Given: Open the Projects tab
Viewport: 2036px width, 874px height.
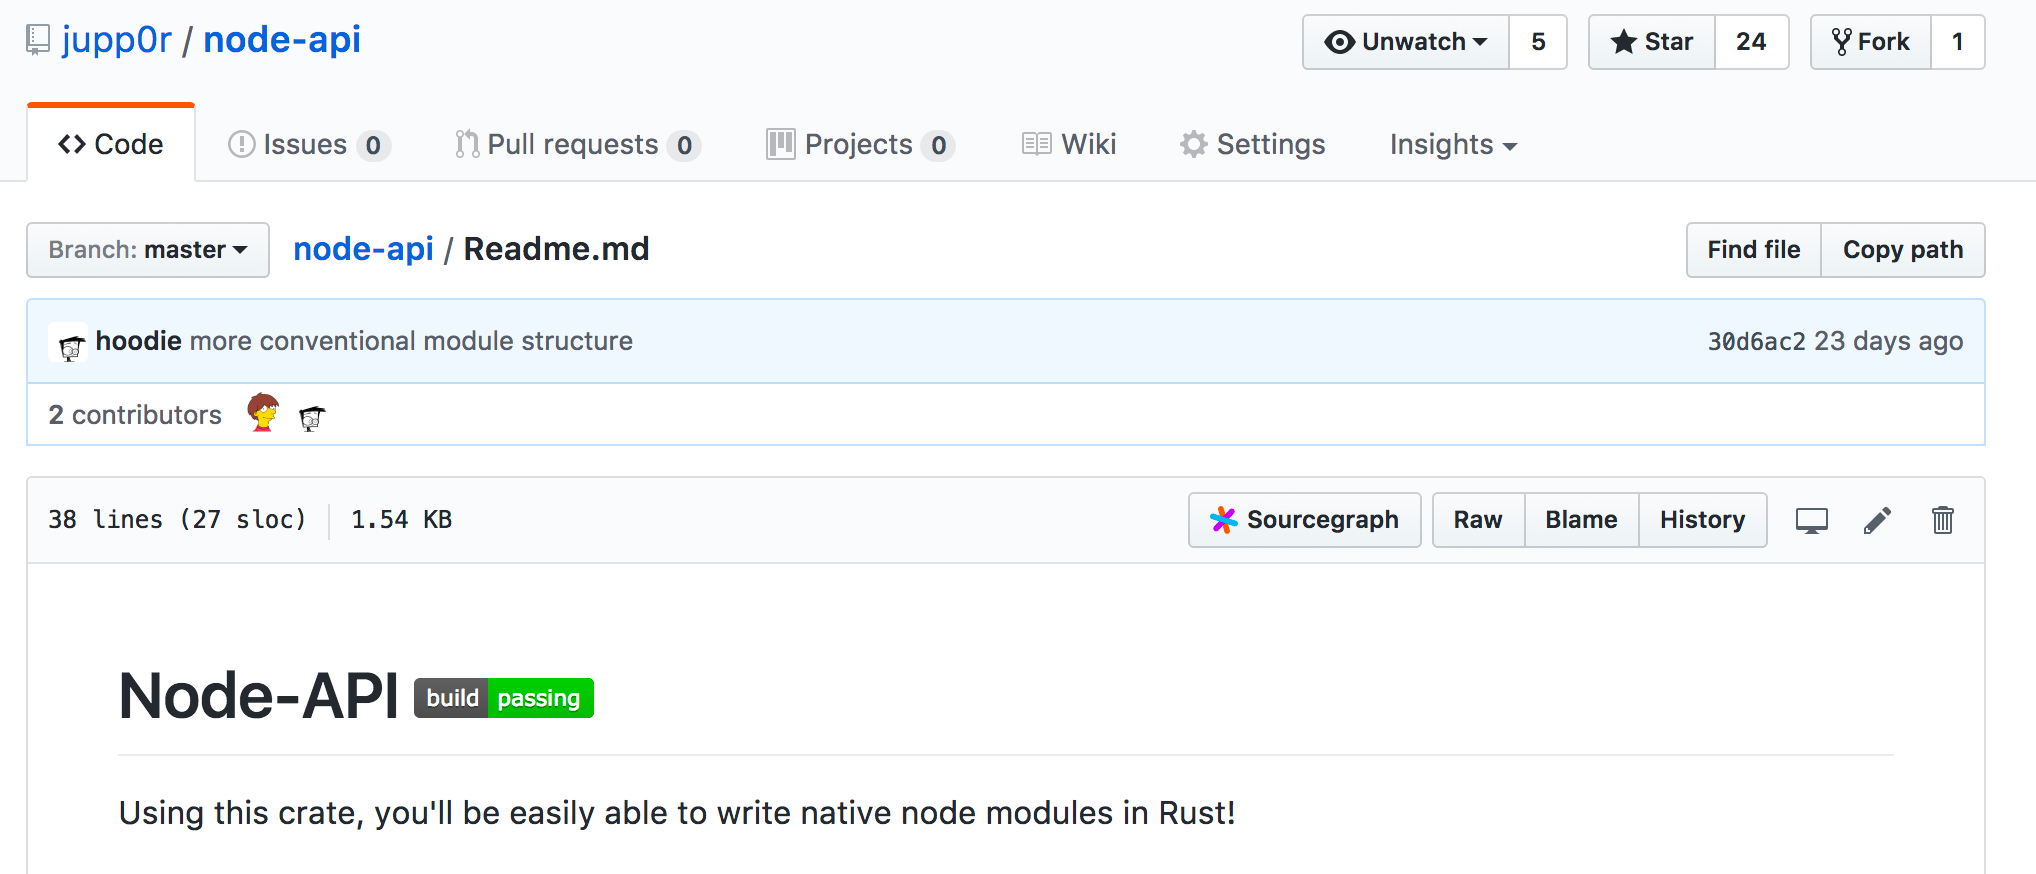Looking at the screenshot, I should click(x=860, y=145).
